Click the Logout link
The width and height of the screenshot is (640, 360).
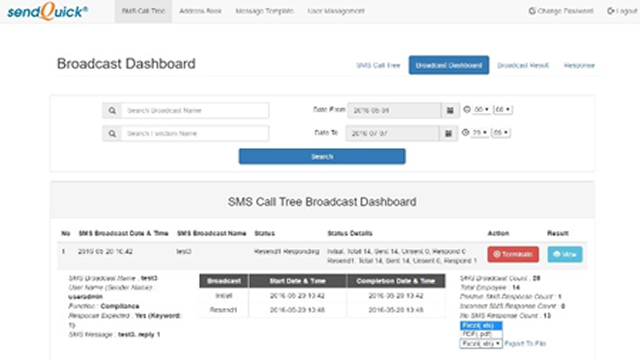(622, 11)
